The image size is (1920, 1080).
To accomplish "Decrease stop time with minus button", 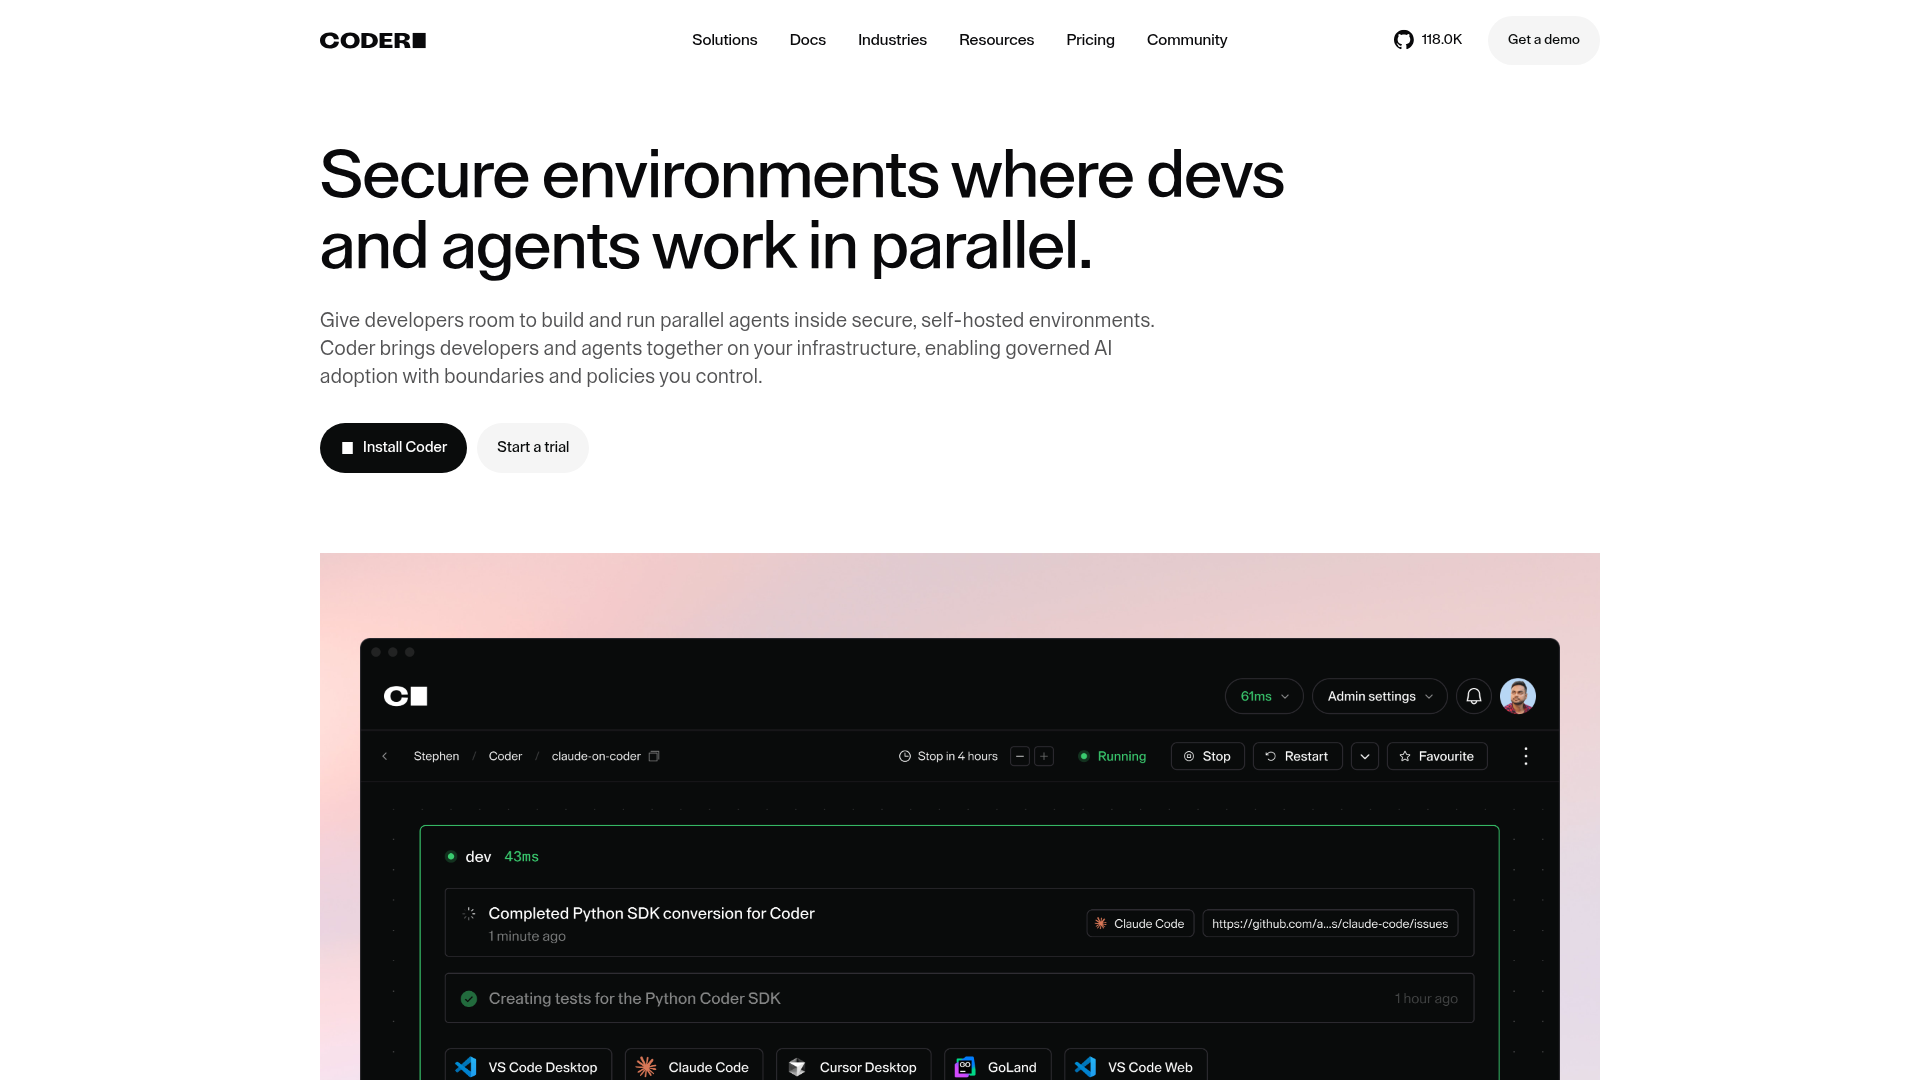I will (x=1020, y=756).
